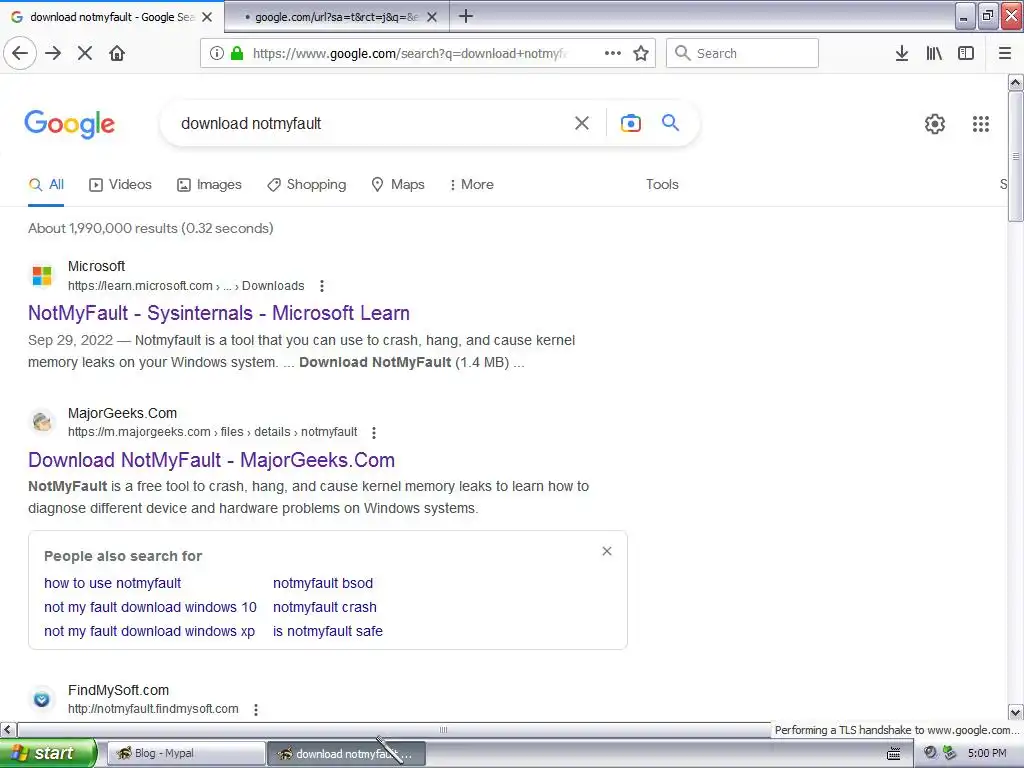Open page actions three-dot menu

tap(613, 54)
